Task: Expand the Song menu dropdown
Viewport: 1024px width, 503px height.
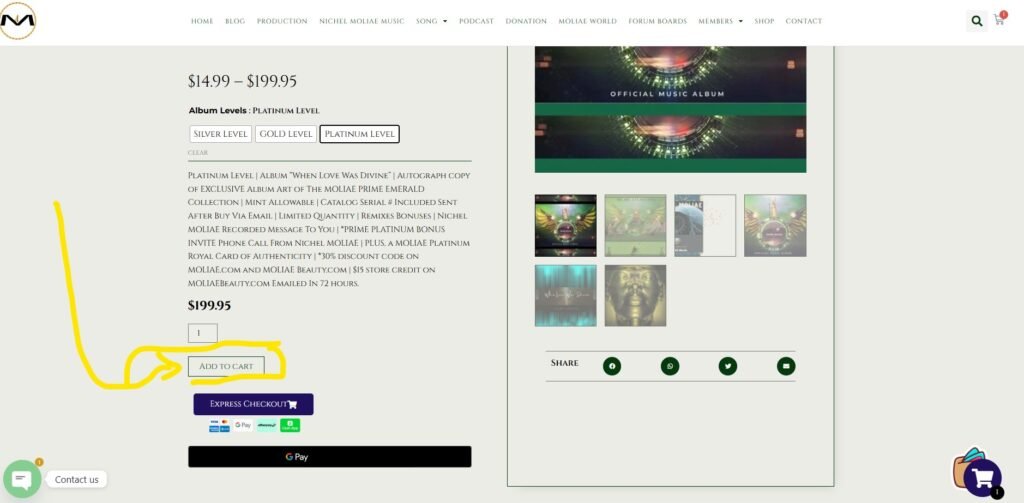Action: point(432,21)
